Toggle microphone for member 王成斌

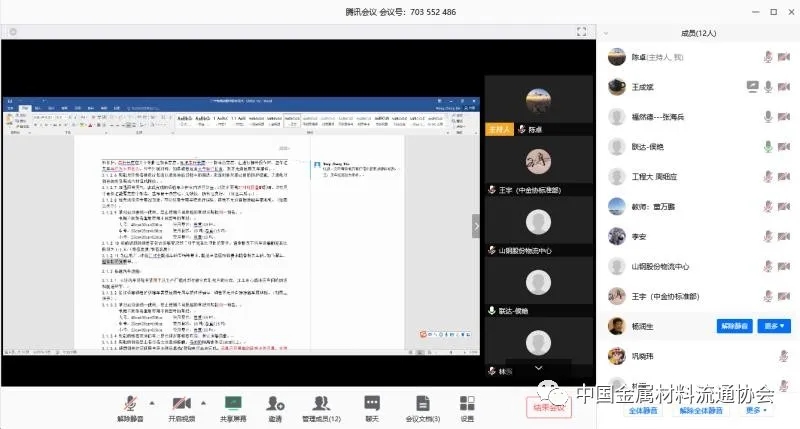[768, 87]
